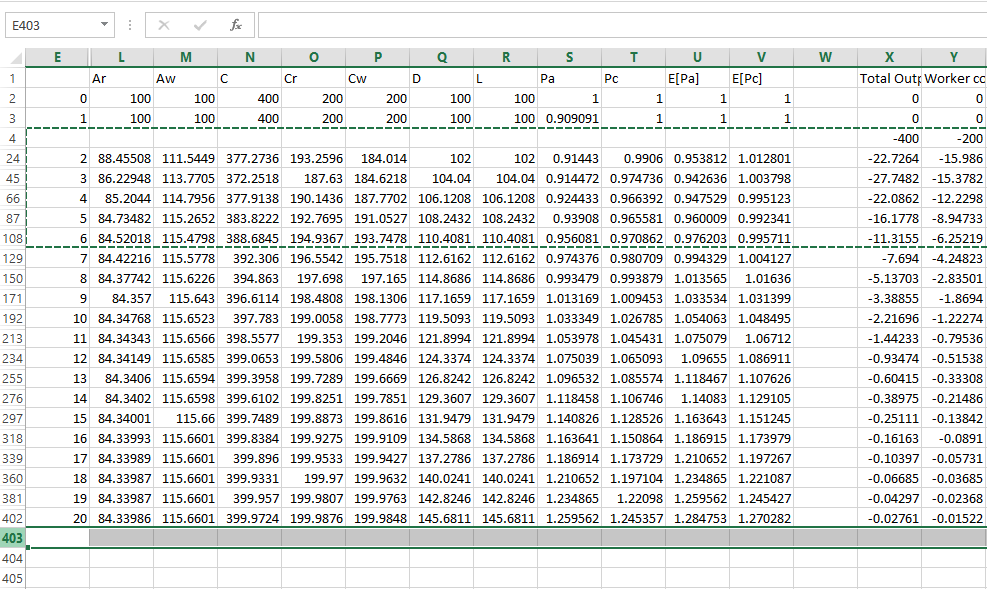Open the Name Box dropdown arrow

tap(104, 25)
